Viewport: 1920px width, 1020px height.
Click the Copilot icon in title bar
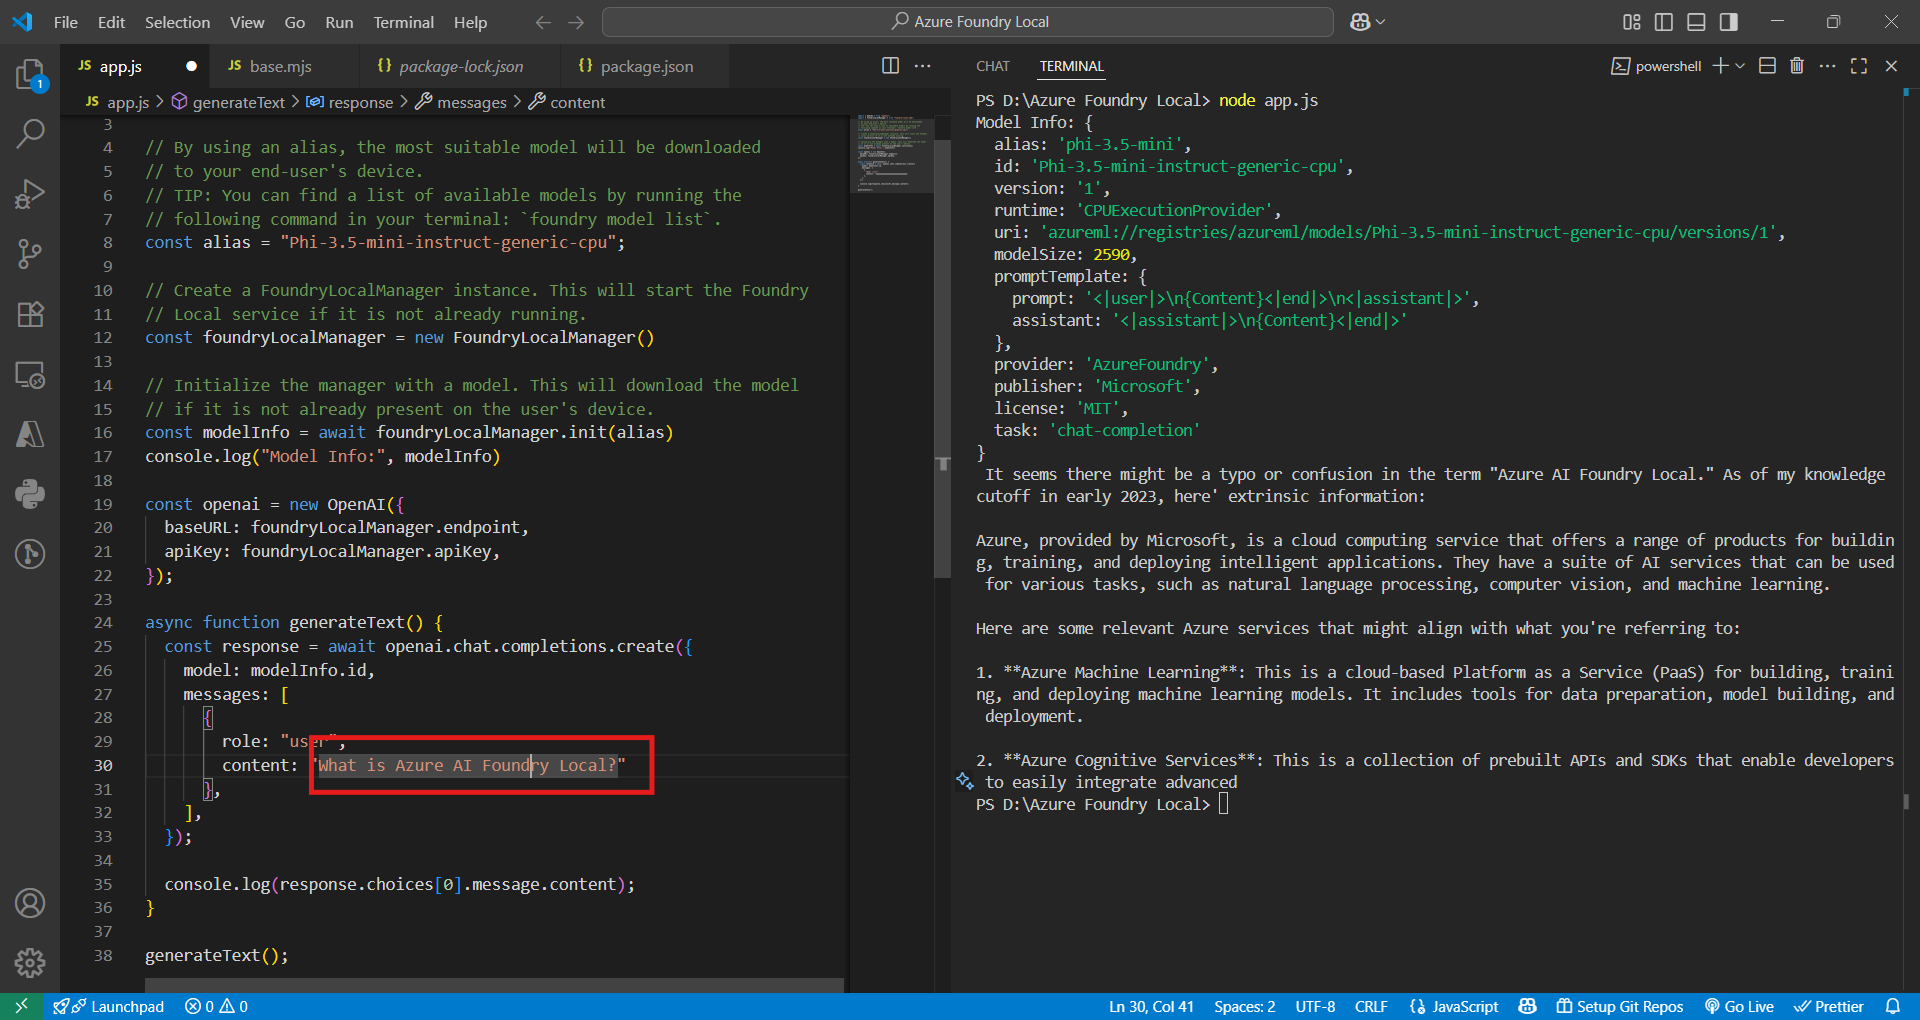pos(1360,22)
